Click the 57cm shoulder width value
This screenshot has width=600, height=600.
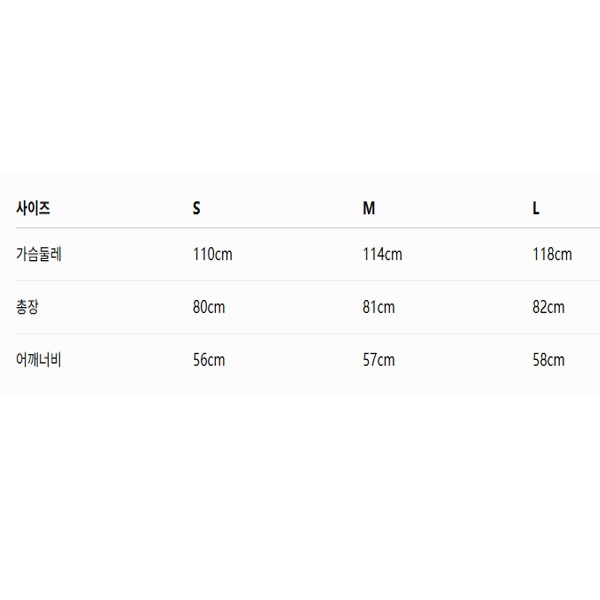coord(379,360)
